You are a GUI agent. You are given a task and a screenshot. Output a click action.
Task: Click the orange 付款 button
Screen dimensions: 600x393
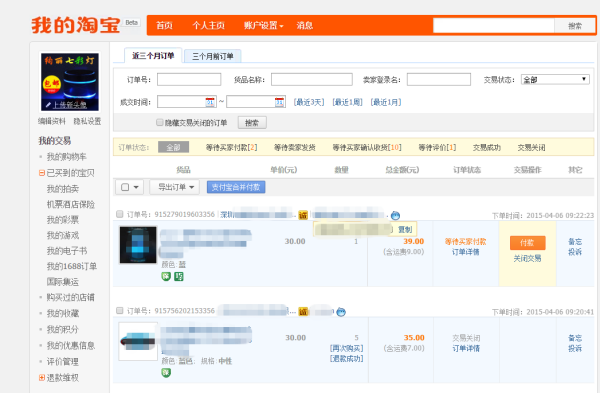527,243
